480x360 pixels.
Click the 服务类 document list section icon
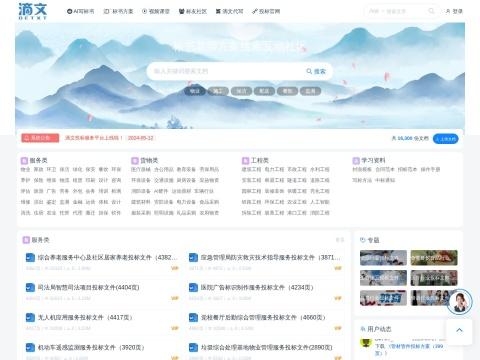tap(26, 240)
